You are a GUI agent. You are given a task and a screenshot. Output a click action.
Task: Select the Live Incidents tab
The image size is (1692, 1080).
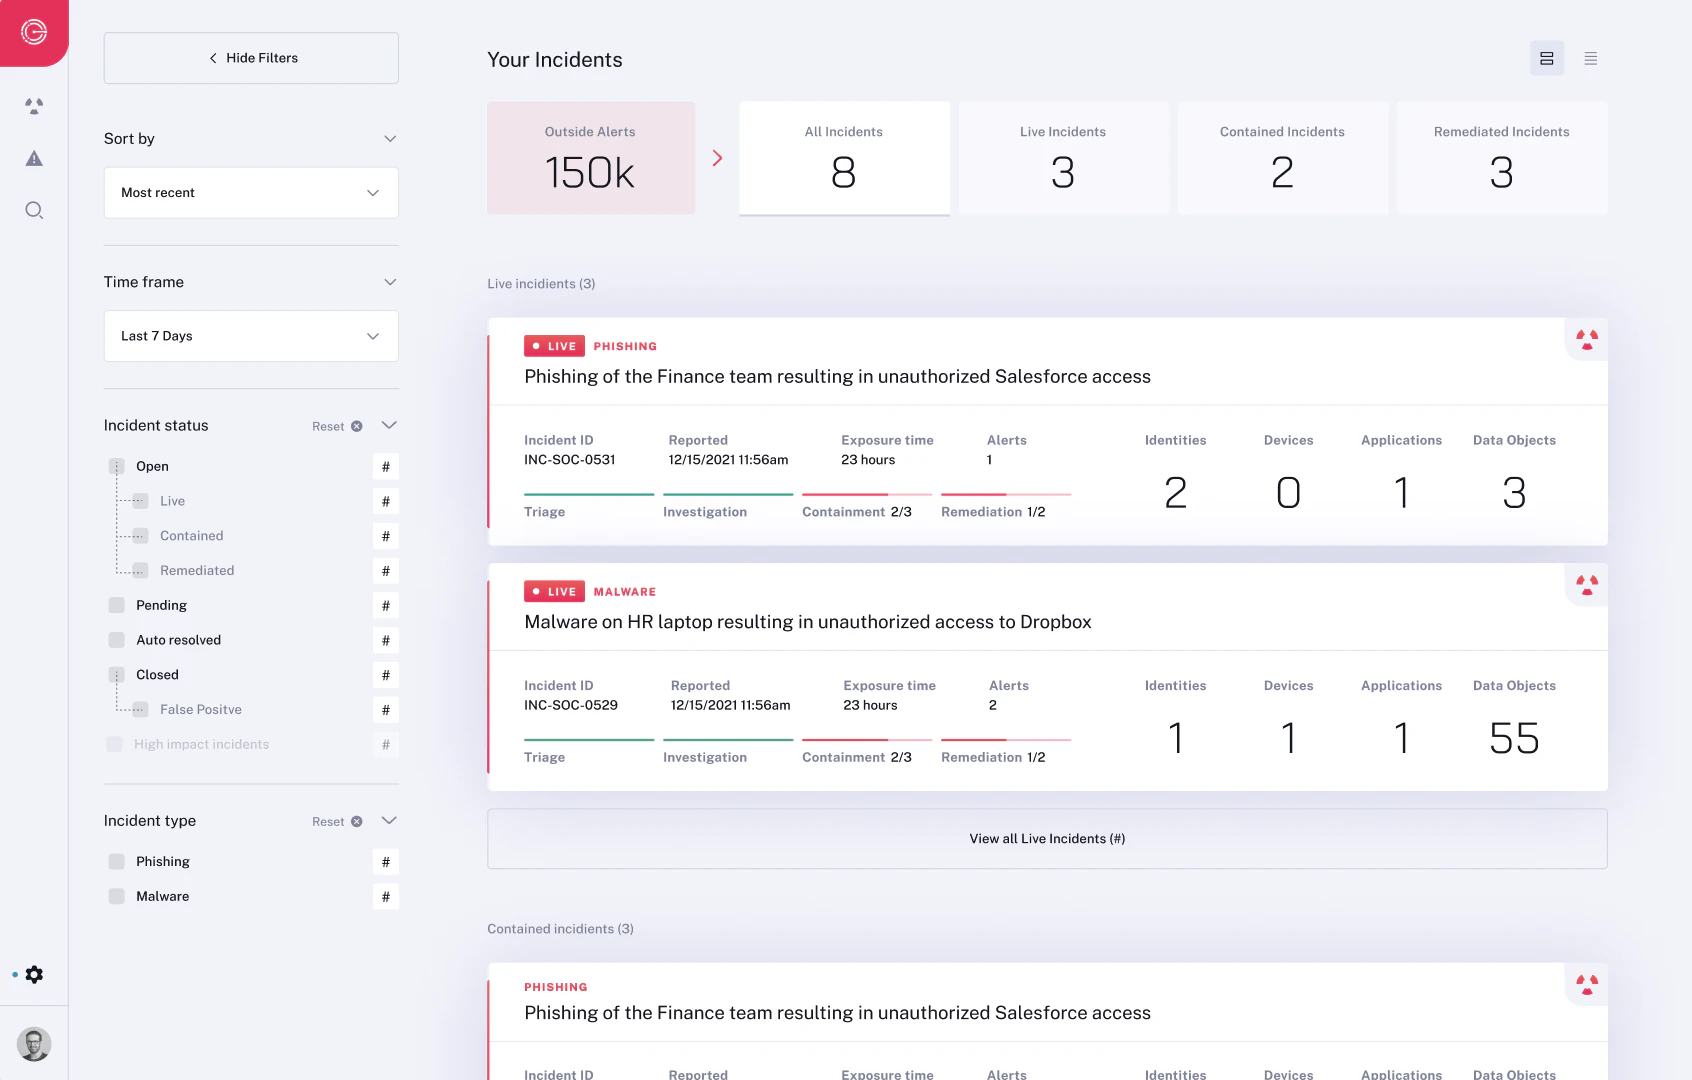coord(1063,157)
